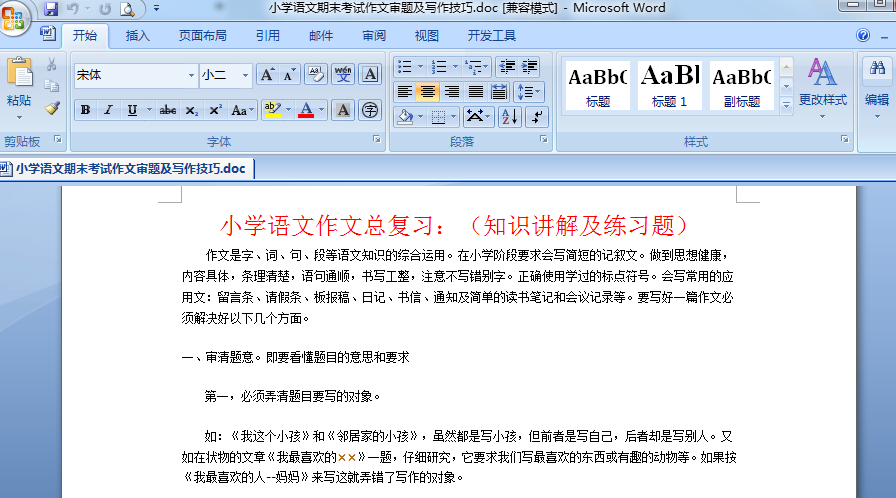Center align text

427,92
